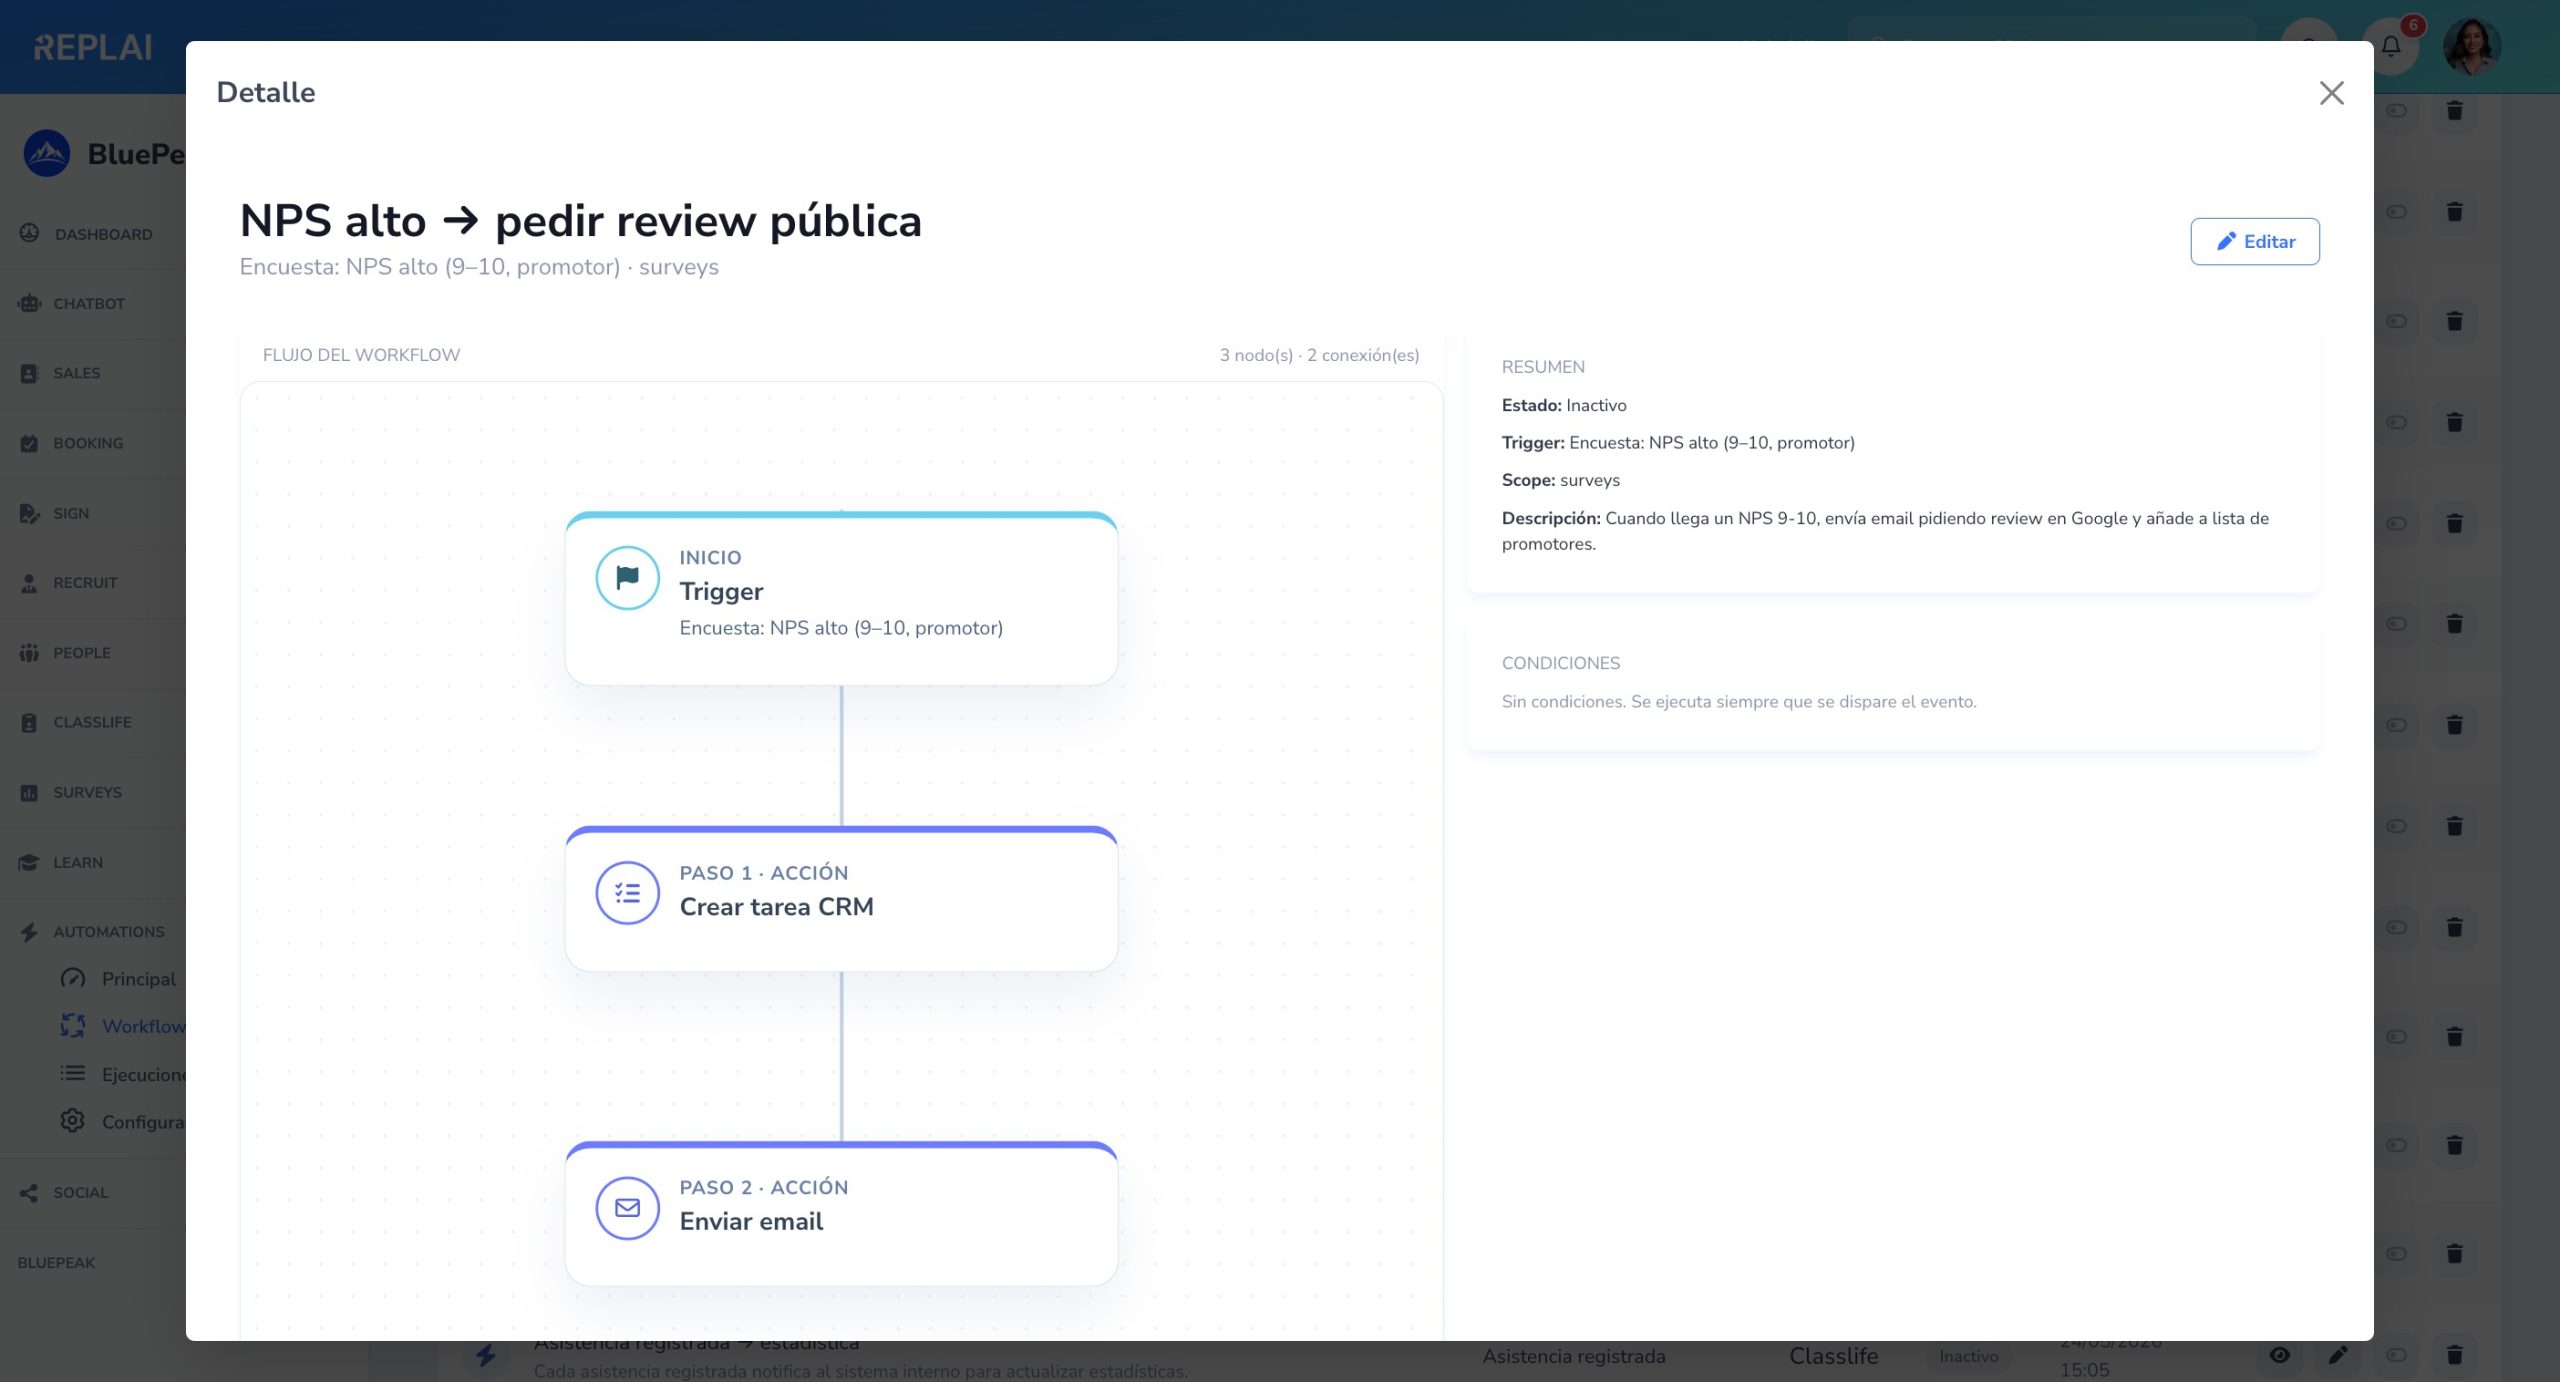The width and height of the screenshot is (2560, 1382).
Task: Click the Classlife clipboard icon
Action: tap(29, 722)
